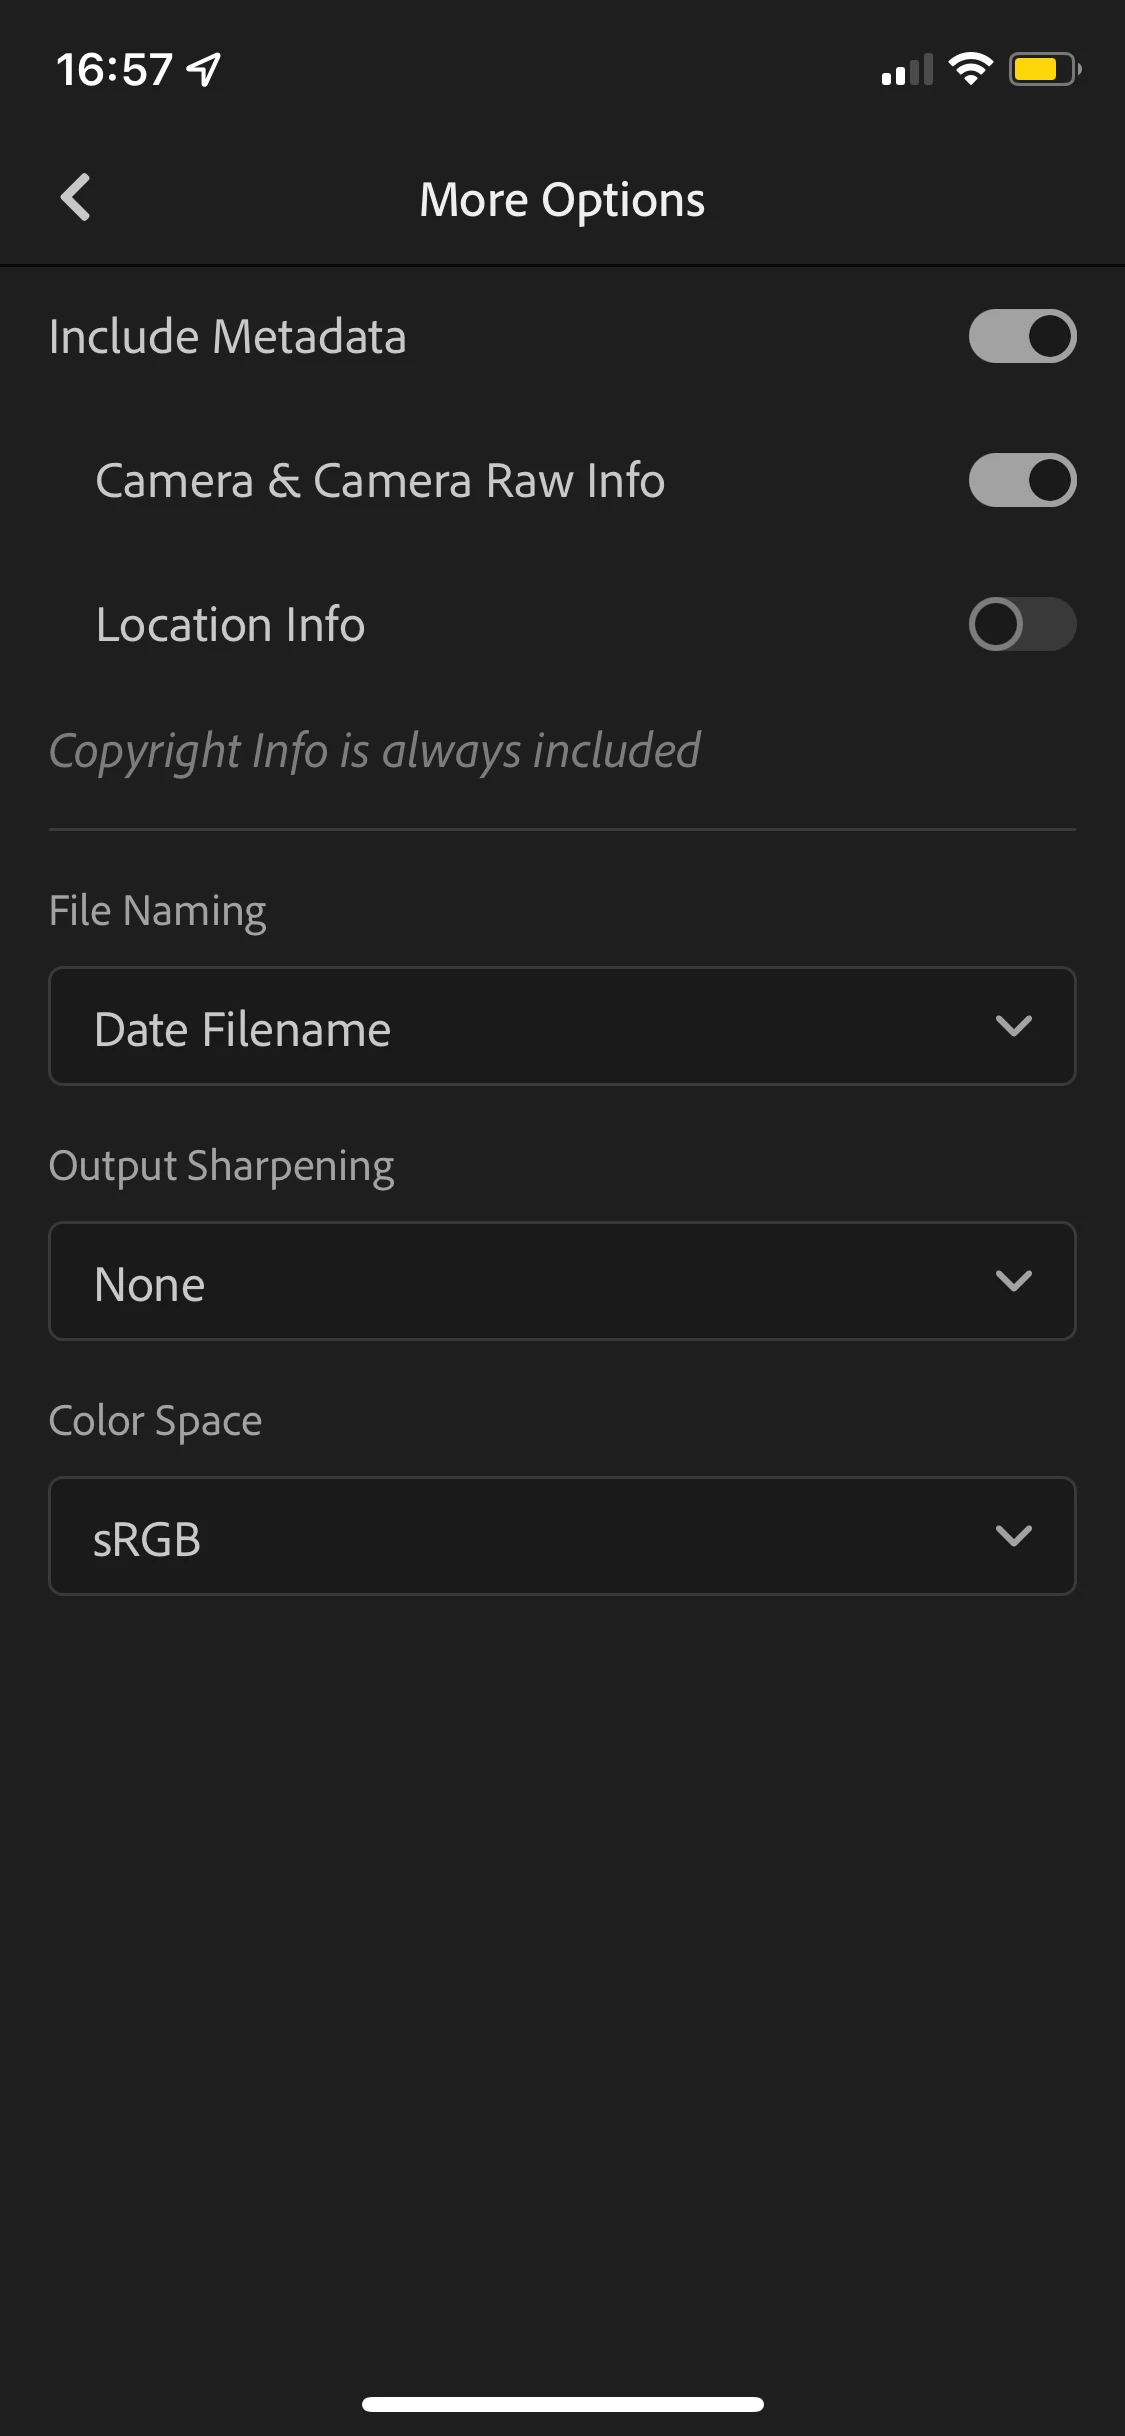Viewport: 1125px width, 2436px height.
Task: Tap the location arrow status icon
Action: (204, 69)
